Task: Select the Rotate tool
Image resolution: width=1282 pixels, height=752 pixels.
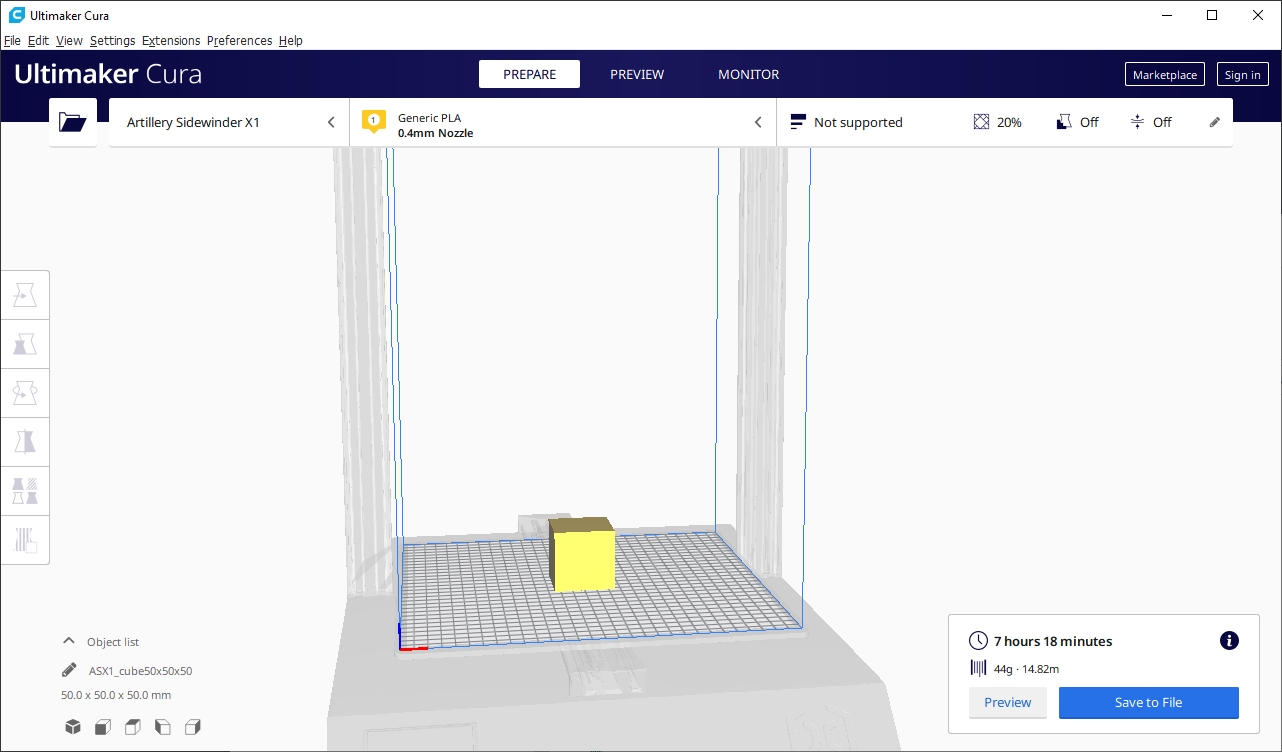Action: click(25, 392)
